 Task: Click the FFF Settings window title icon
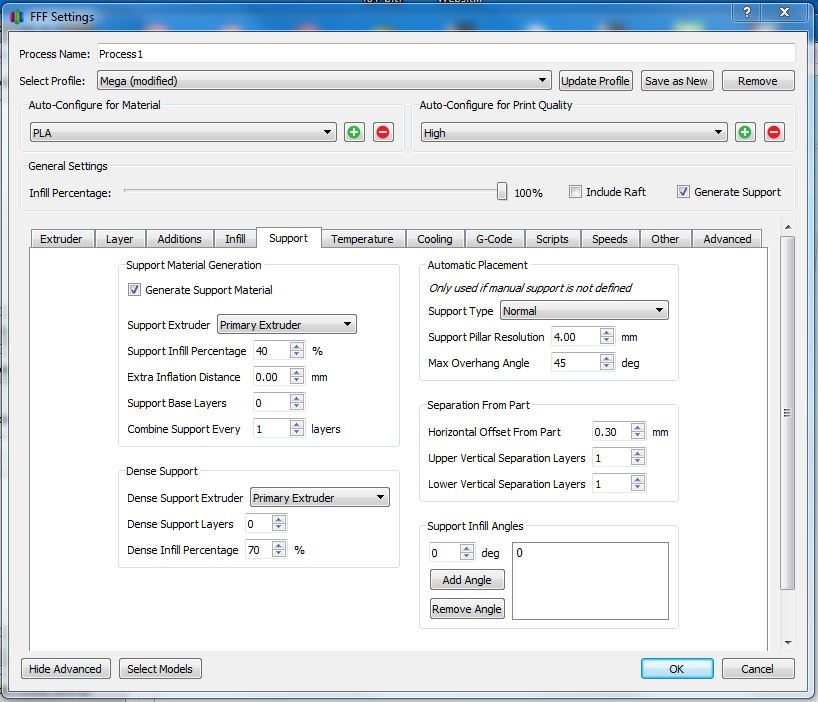tap(17, 17)
